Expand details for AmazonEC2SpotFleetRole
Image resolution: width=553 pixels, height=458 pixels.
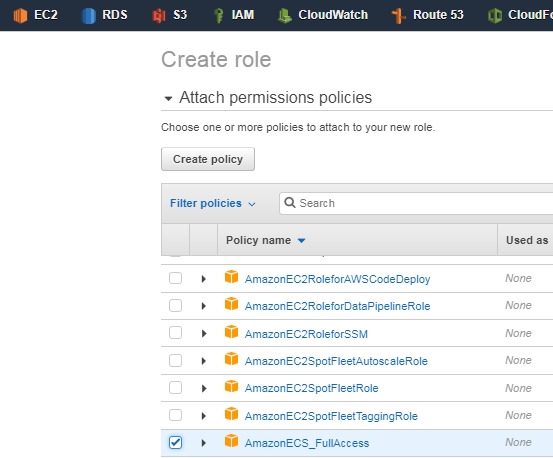point(203,389)
